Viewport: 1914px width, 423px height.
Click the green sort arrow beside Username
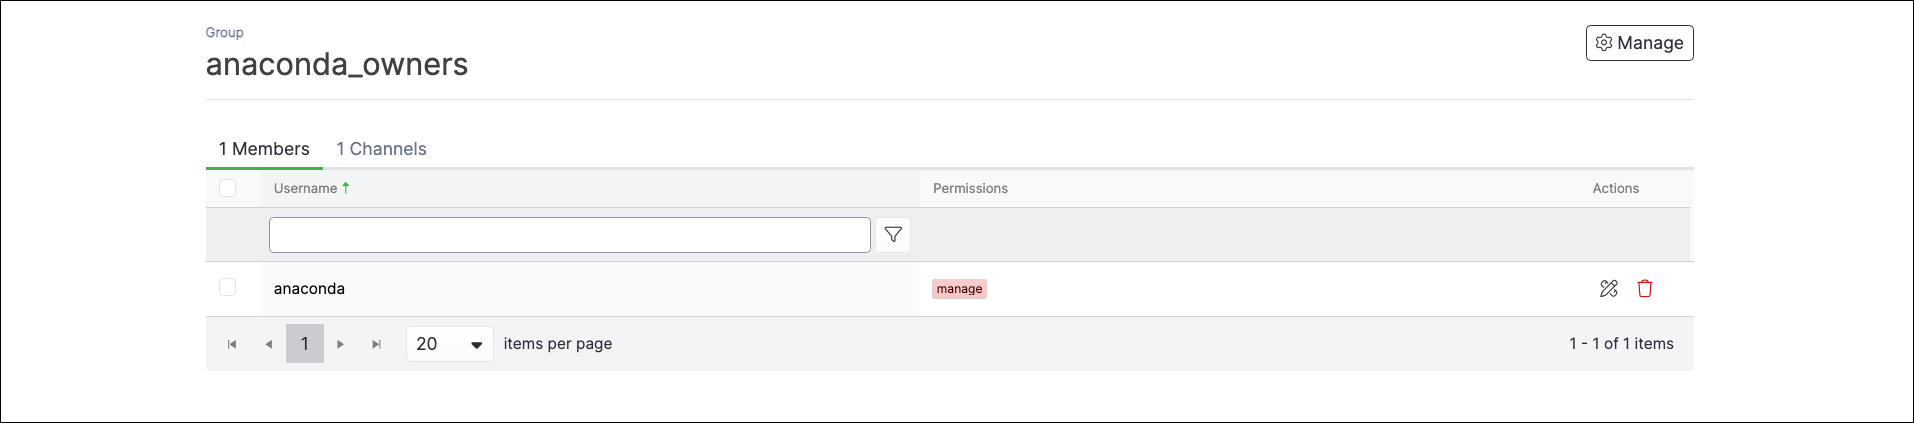346,188
